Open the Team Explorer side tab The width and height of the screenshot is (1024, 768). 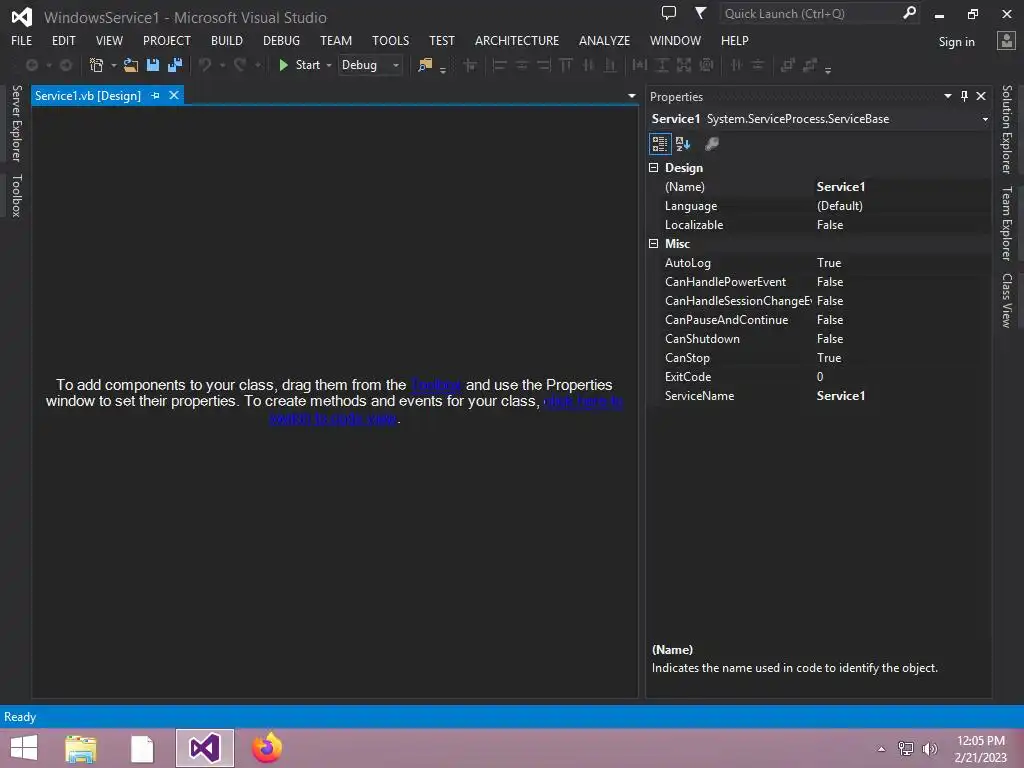1007,223
